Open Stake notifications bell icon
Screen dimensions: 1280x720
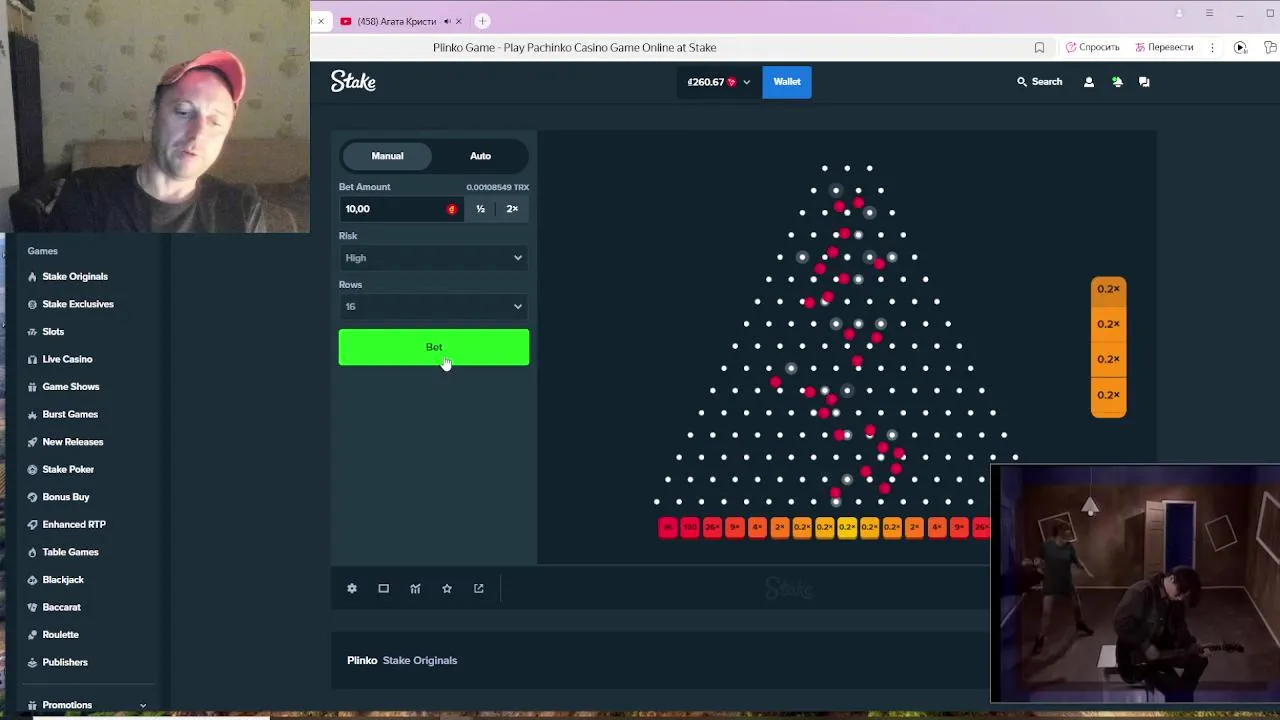1117,82
